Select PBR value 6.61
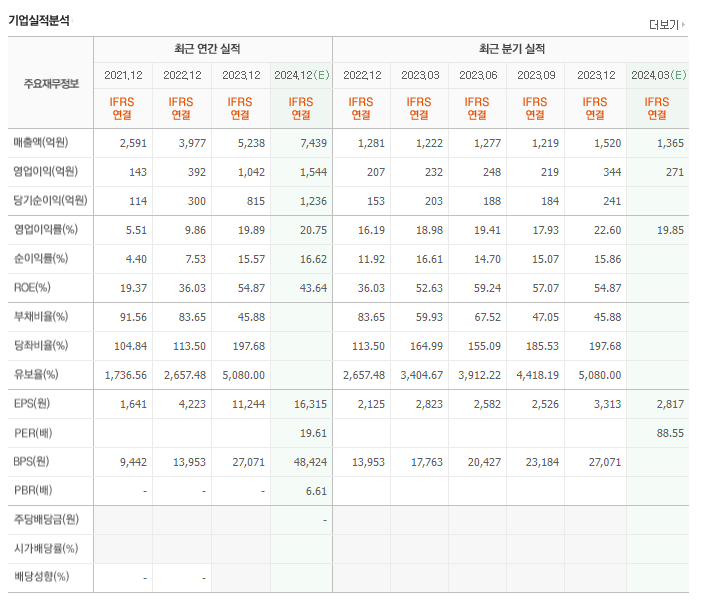The height and width of the screenshot is (600, 701). (316, 491)
